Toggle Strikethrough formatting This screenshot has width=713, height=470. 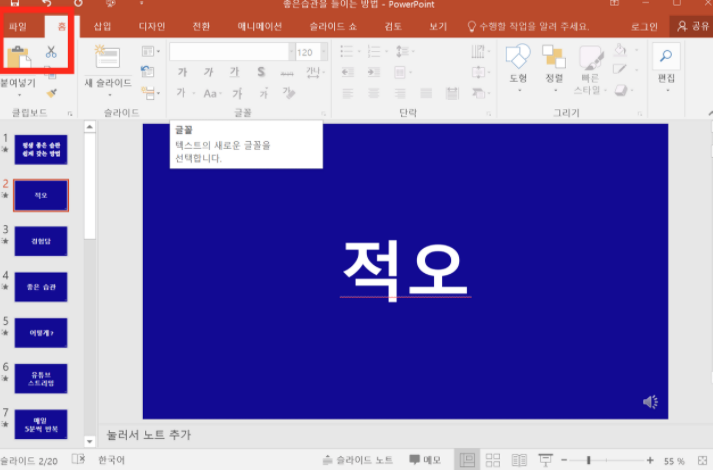coord(287,72)
